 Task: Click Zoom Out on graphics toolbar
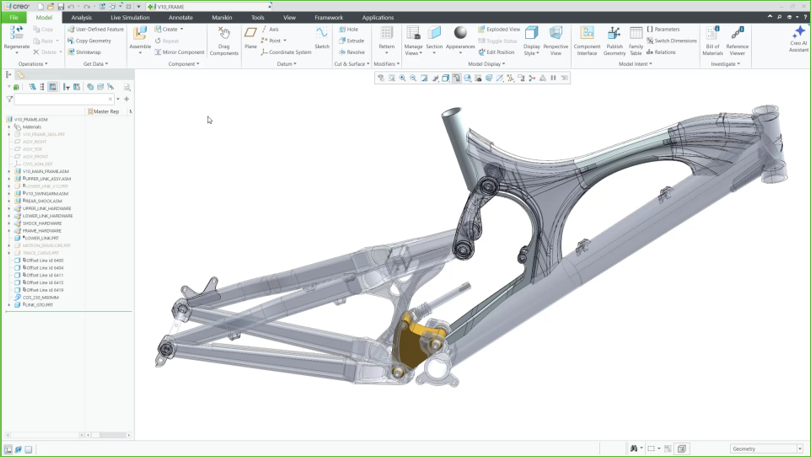pyautogui.click(x=413, y=78)
